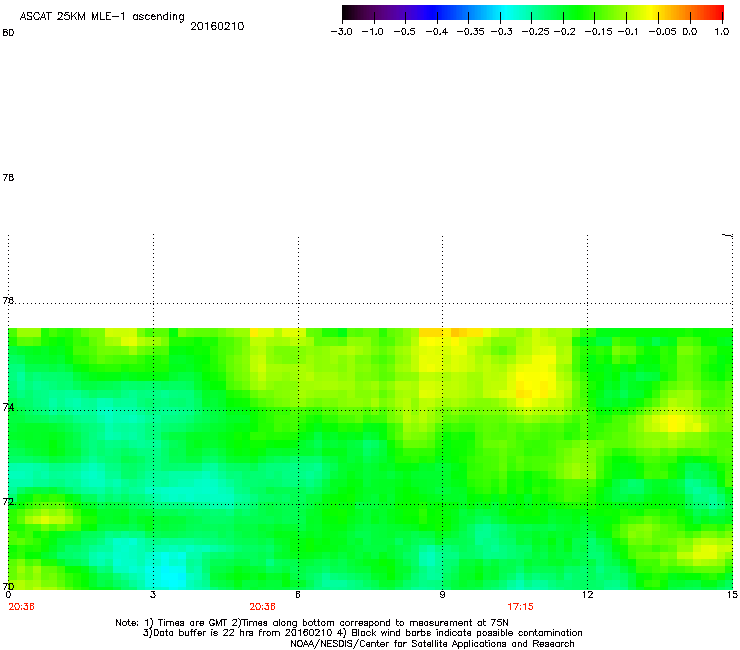Click the longitude 6 axis label
The width and height of the screenshot is (740, 650).
point(298,595)
